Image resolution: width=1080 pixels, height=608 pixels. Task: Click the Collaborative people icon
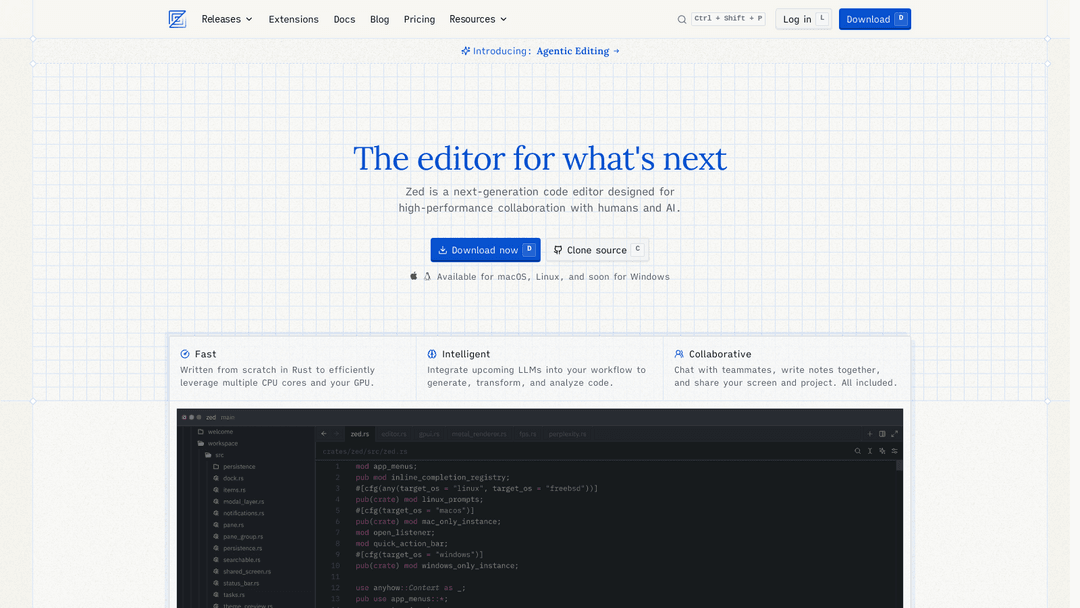point(679,354)
